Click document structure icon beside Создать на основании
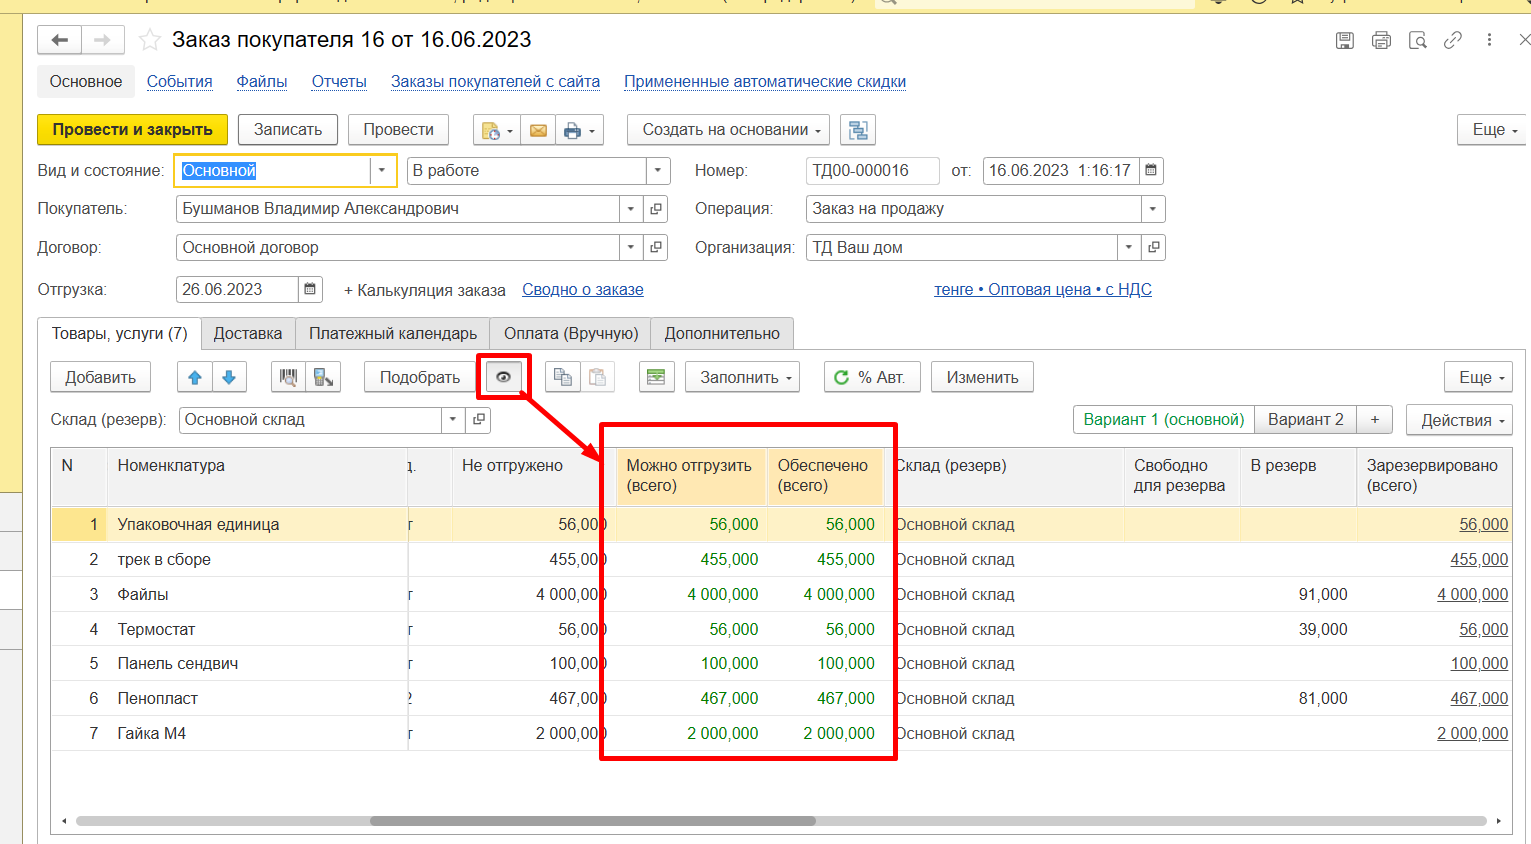The image size is (1531, 844). click(857, 130)
